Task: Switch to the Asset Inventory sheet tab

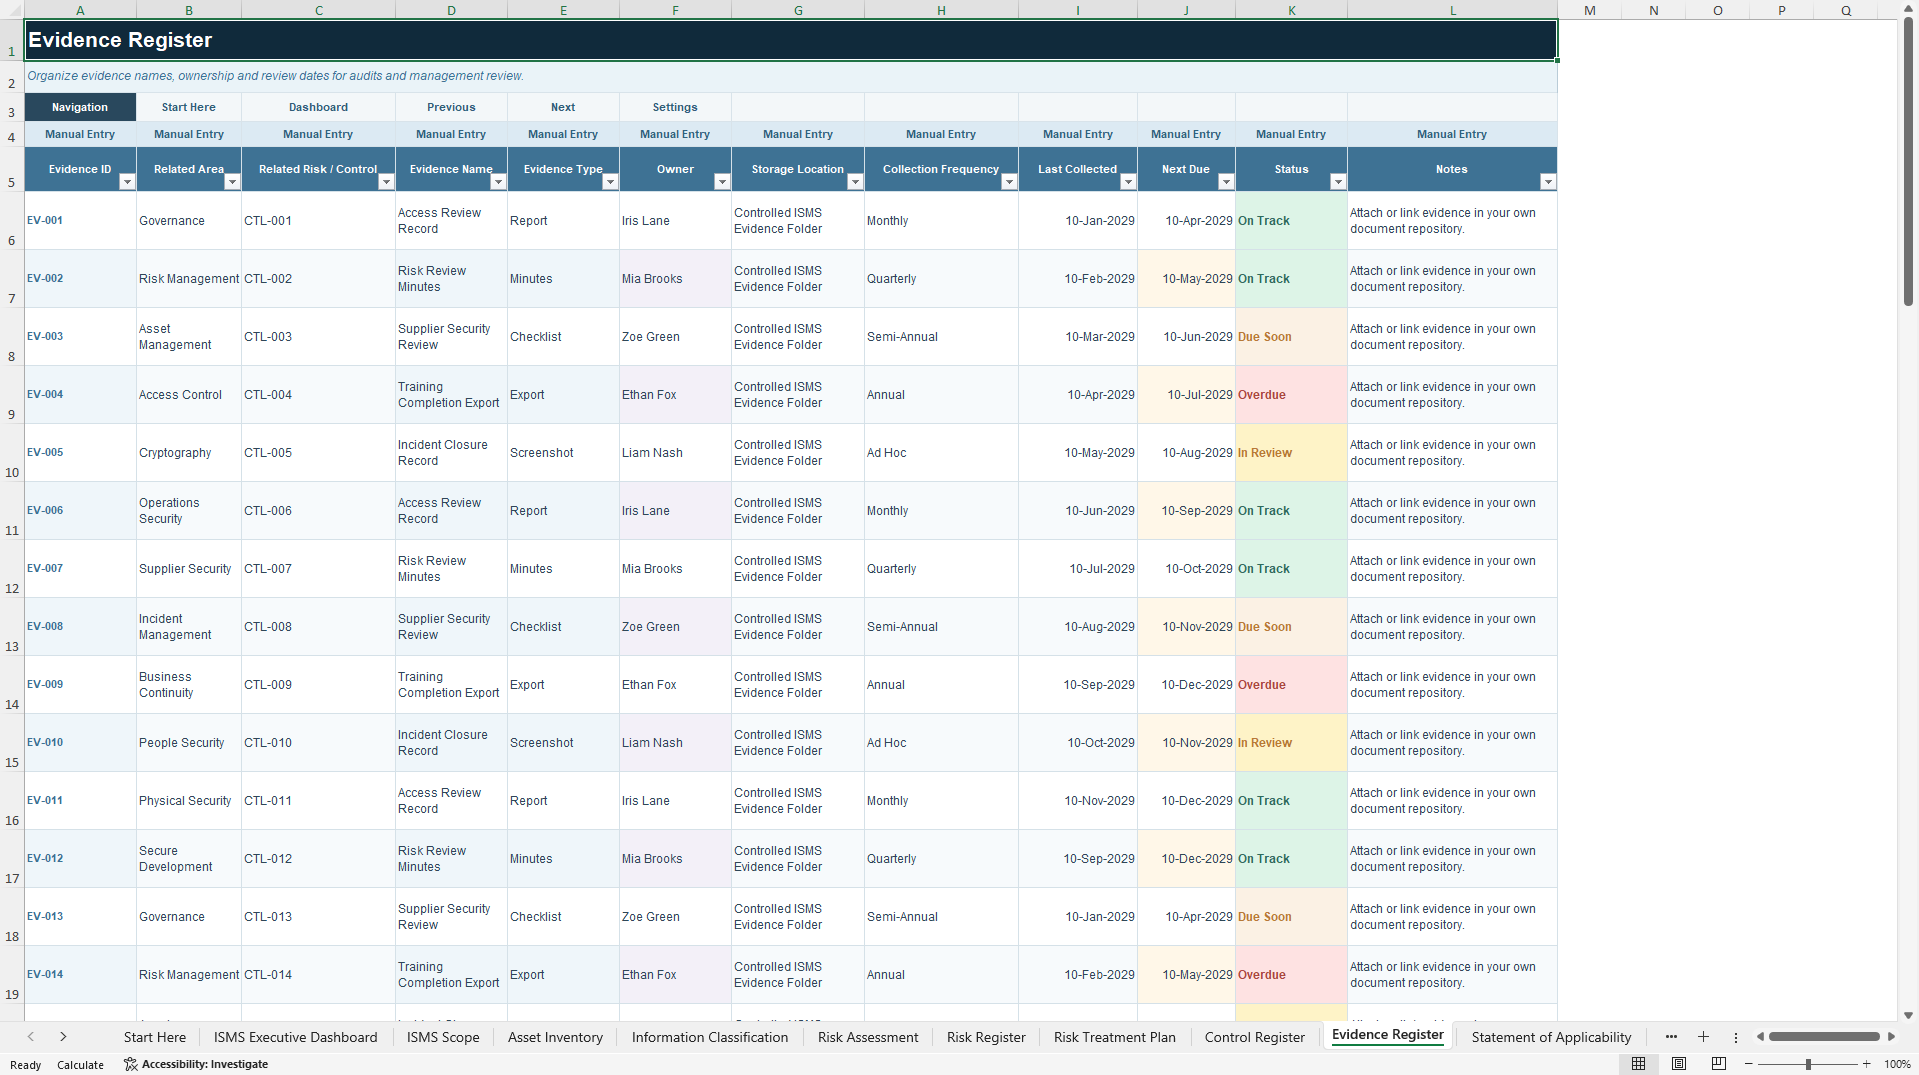Action: click(x=555, y=1037)
